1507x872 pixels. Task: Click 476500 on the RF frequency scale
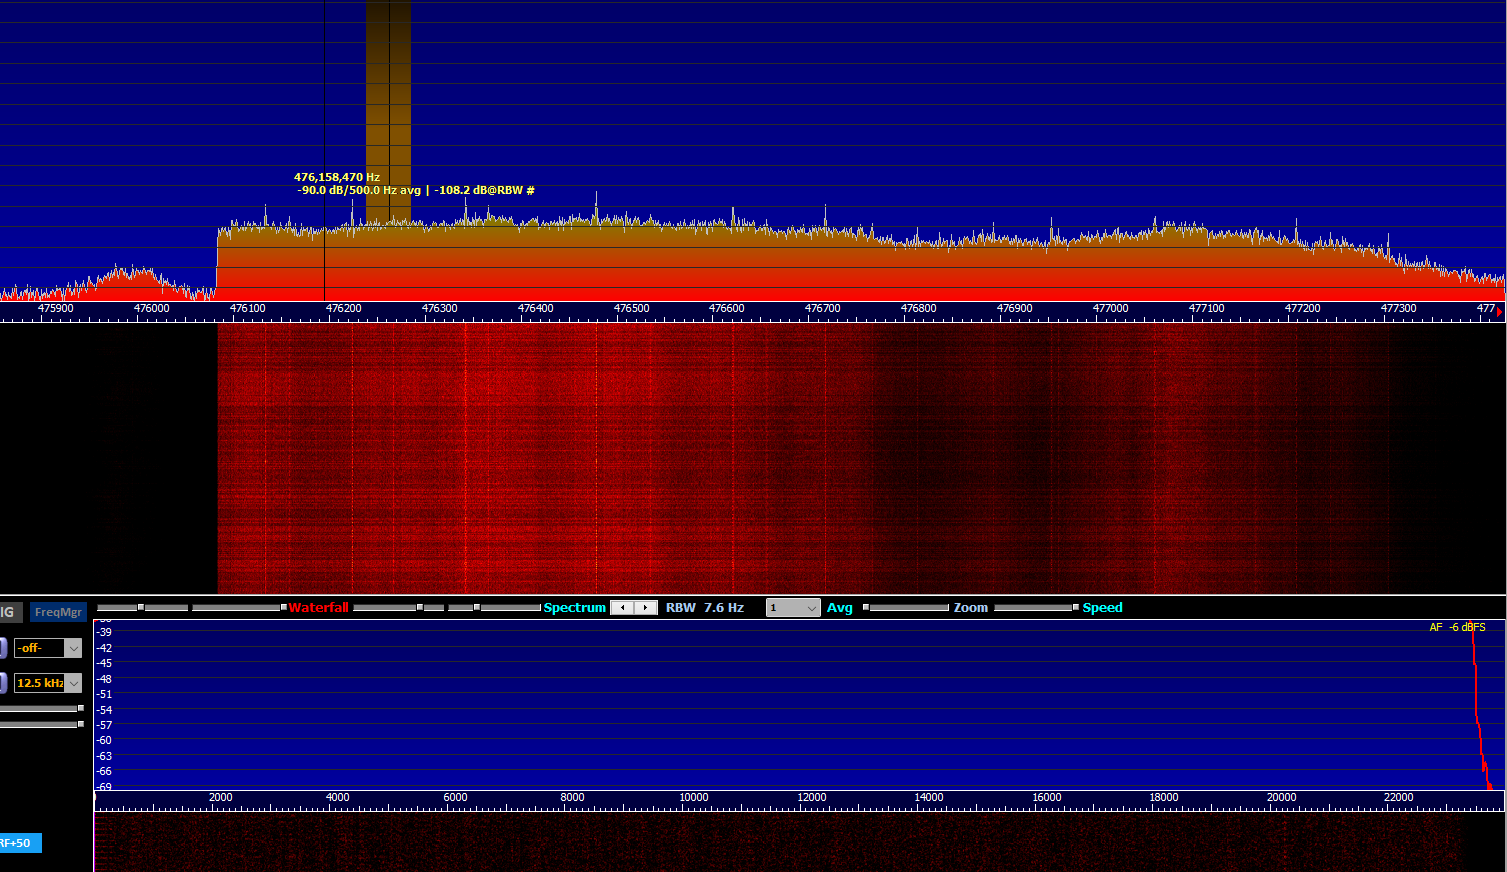[x=632, y=308]
